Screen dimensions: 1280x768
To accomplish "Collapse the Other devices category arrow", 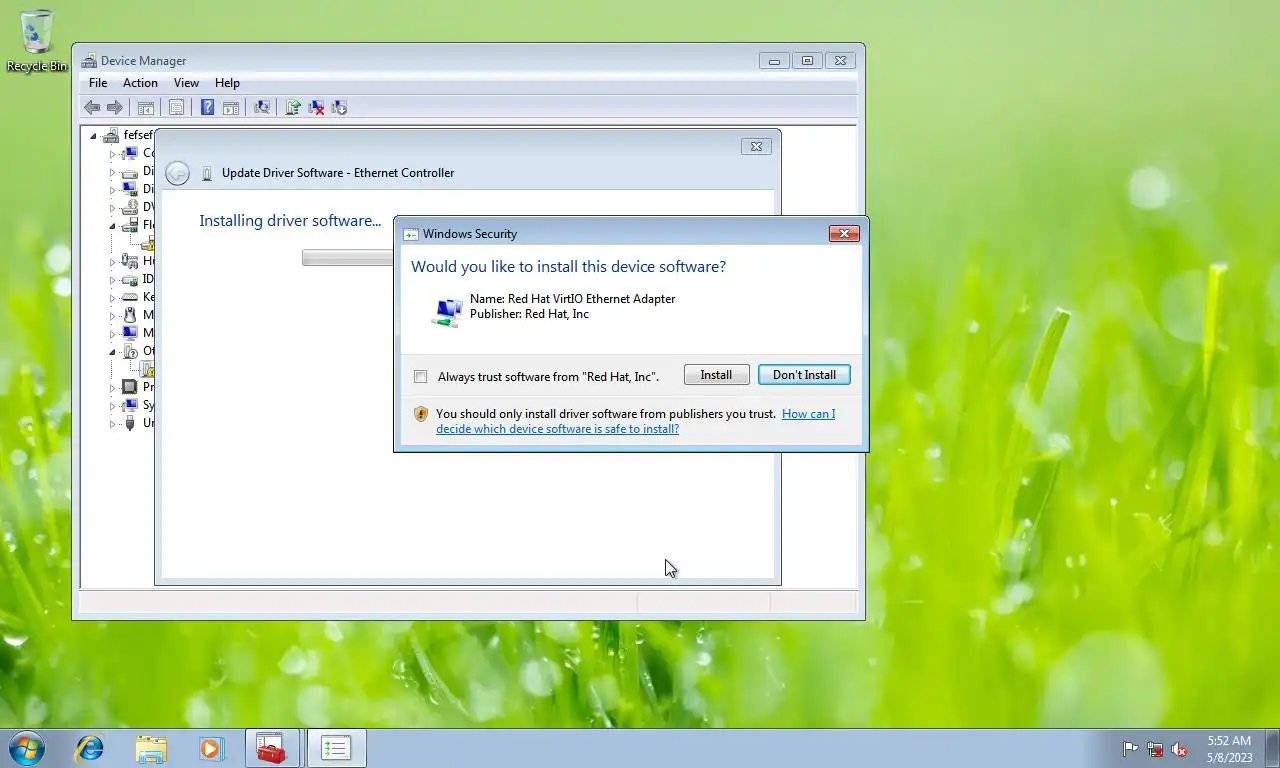I will tap(112, 352).
